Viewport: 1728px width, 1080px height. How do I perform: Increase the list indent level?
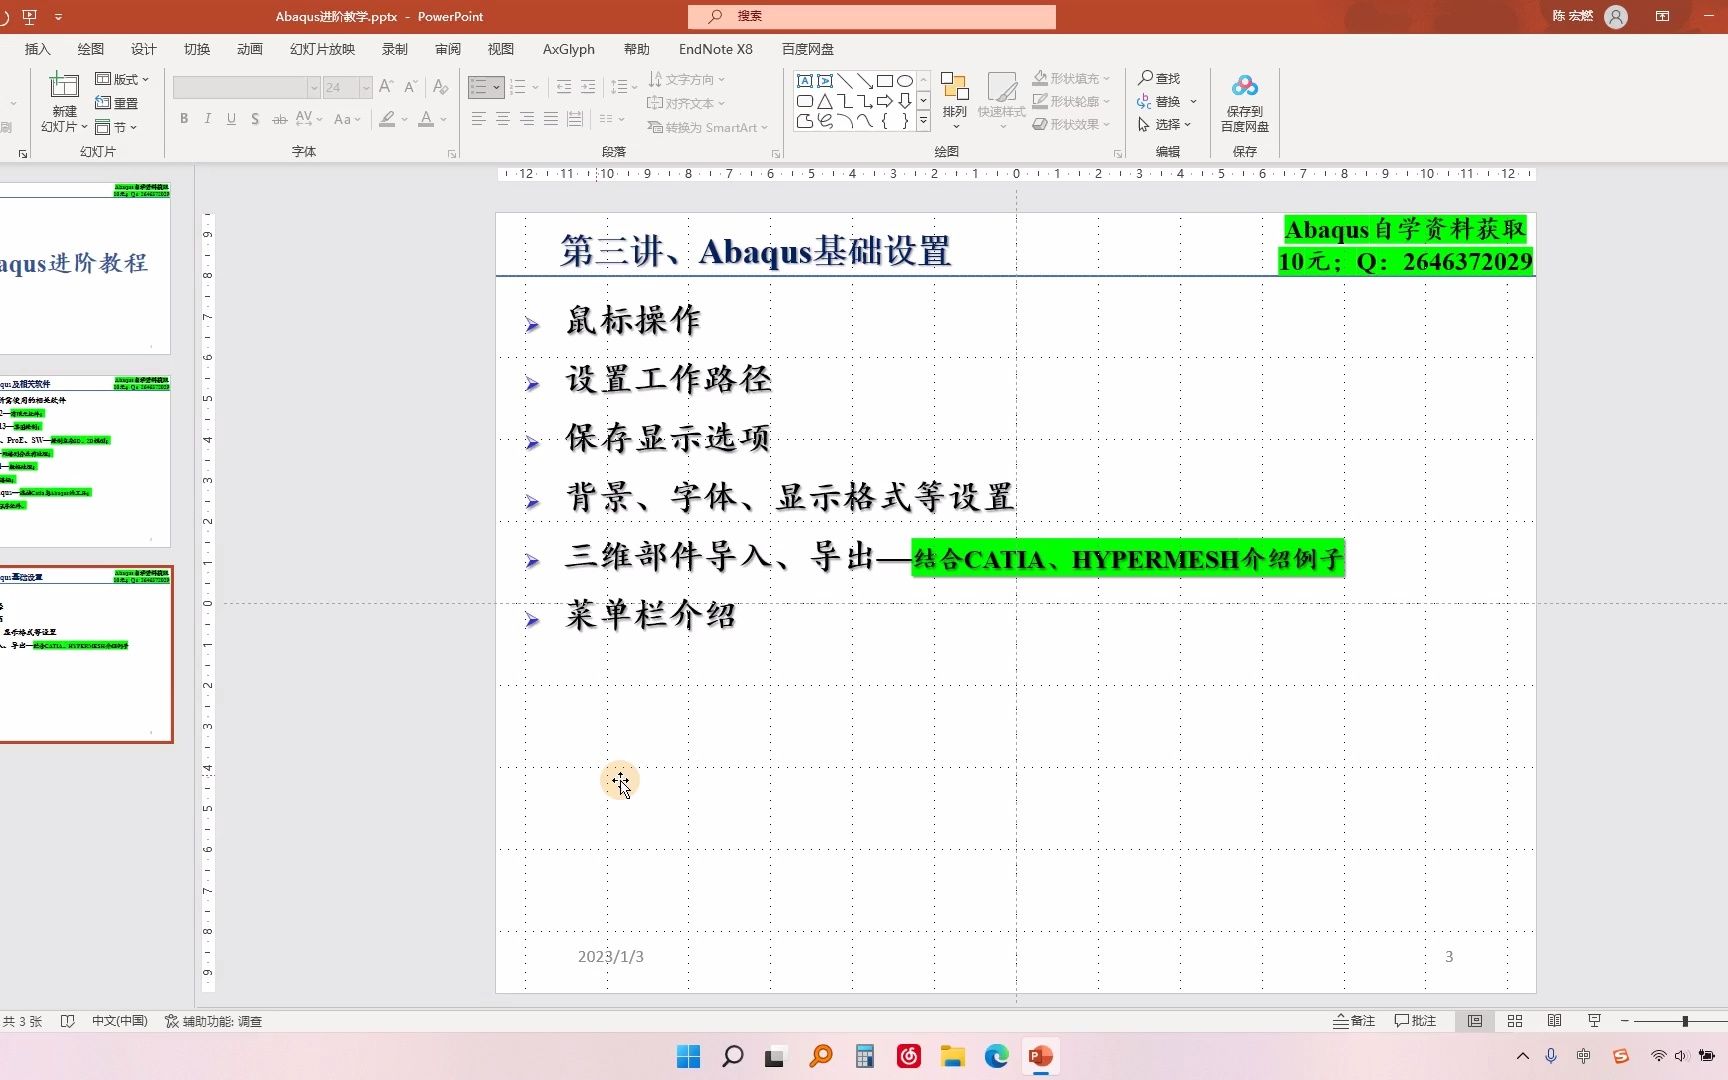point(588,87)
